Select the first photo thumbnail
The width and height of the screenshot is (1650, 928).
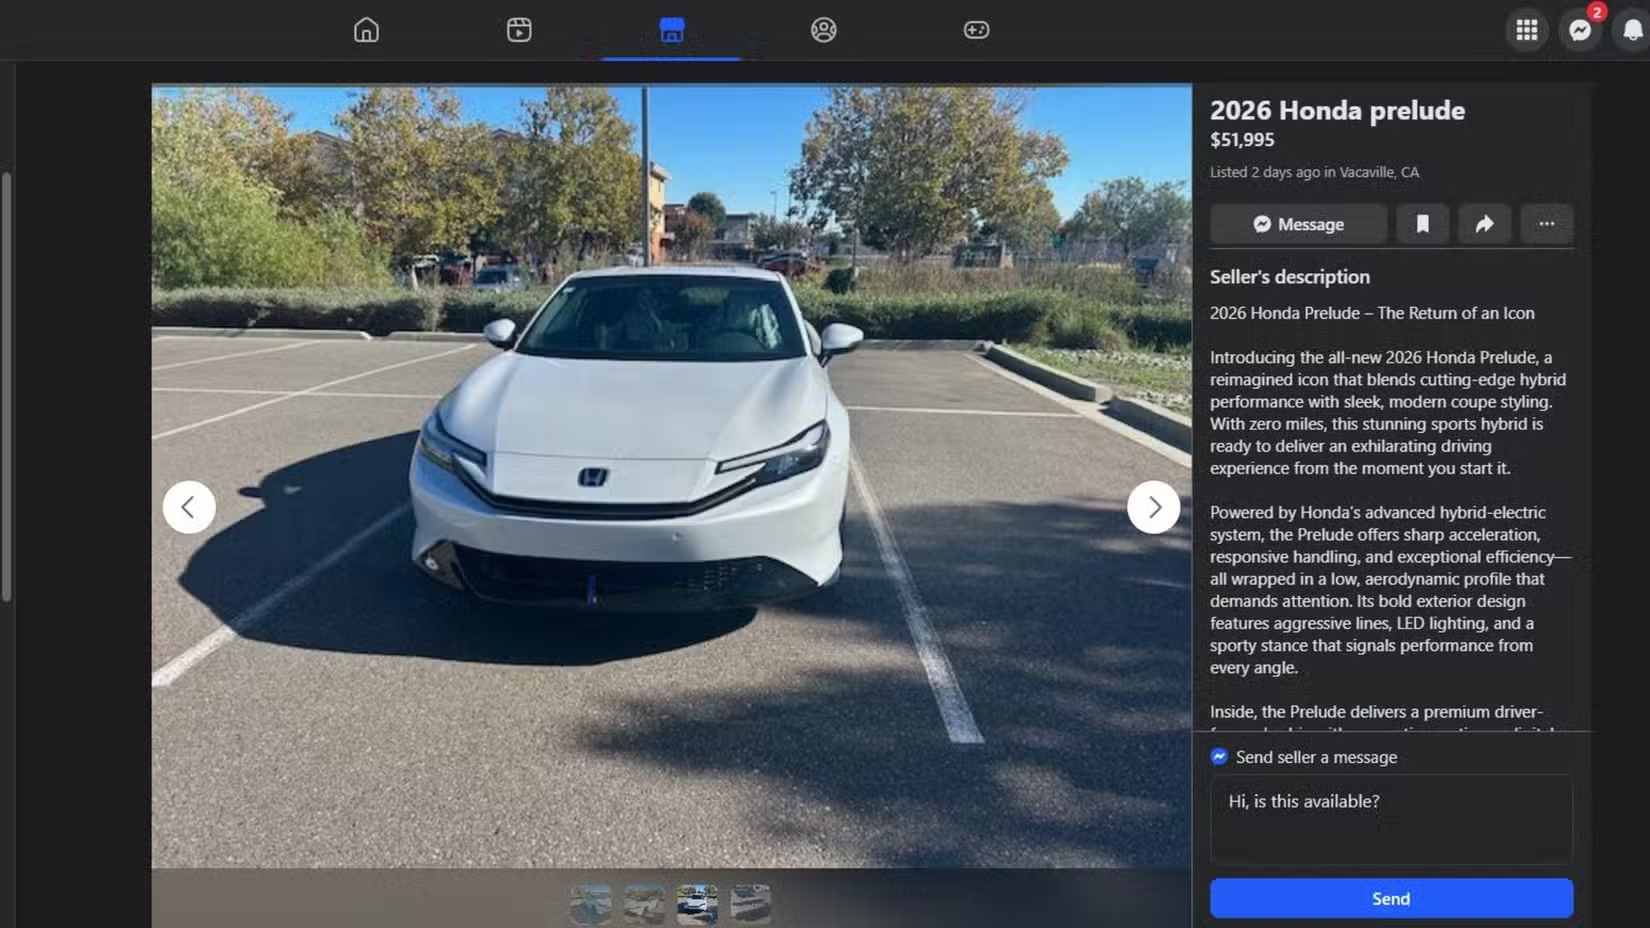point(591,903)
